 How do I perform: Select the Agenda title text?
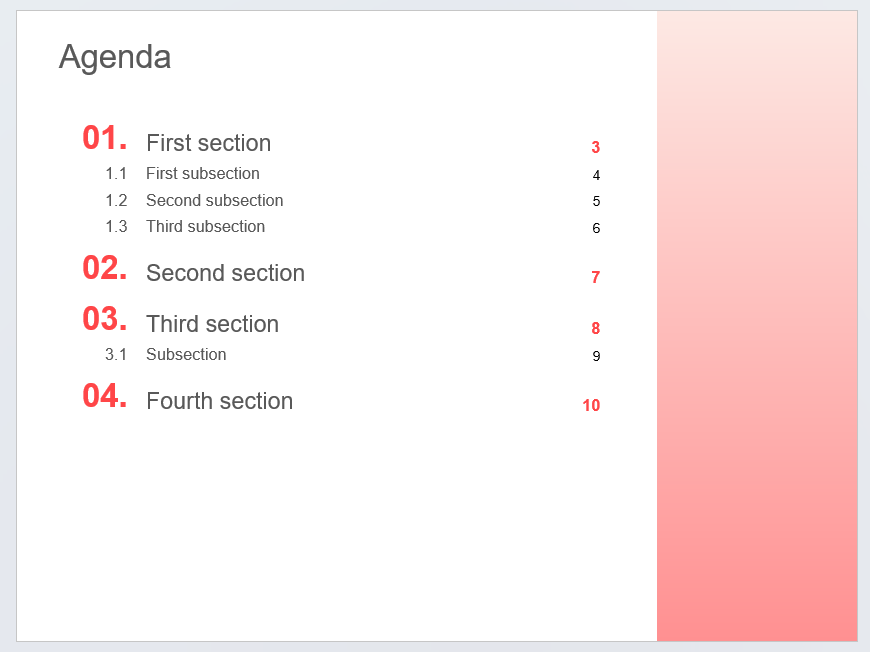[115, 57]
